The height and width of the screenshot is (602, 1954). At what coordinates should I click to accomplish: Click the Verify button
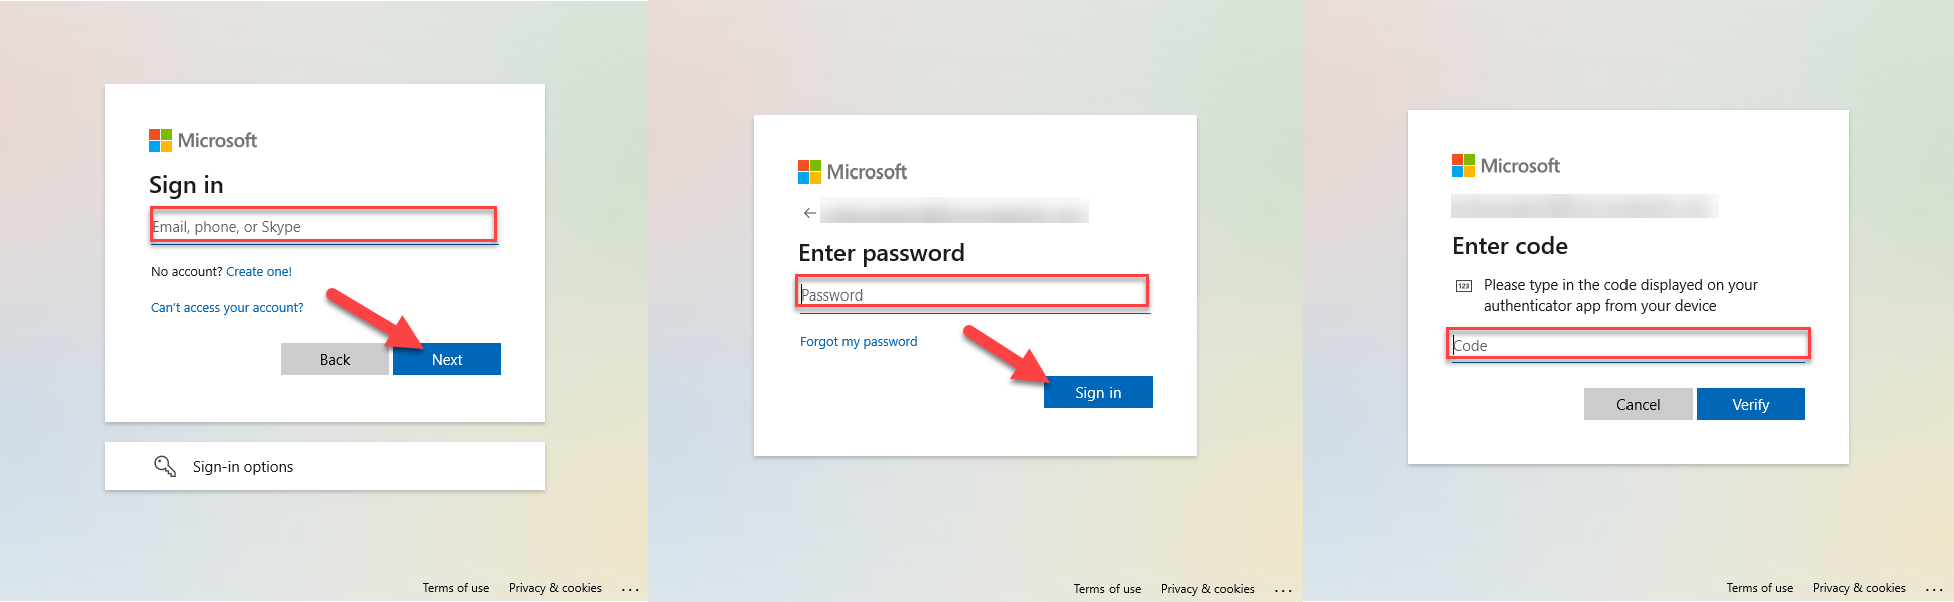(x=1751, y=404)
